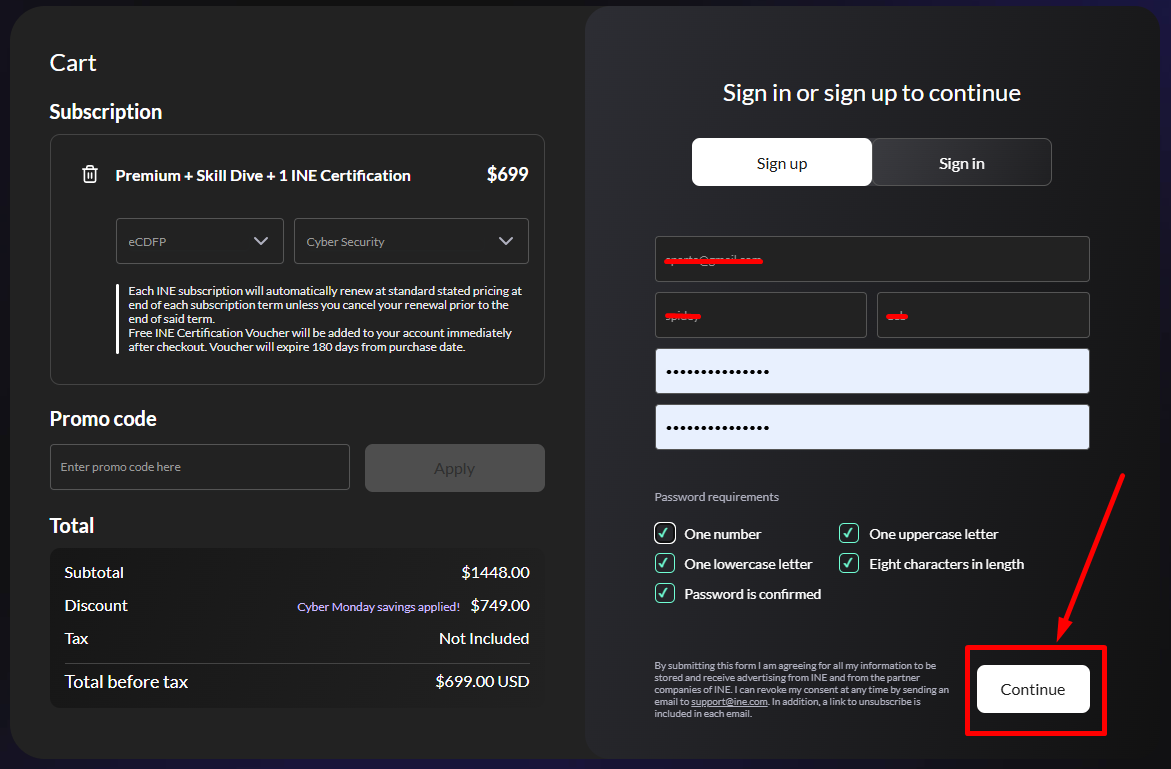Click the first password field
Screen dimensions: 1171x769
(x=872, y=371)
